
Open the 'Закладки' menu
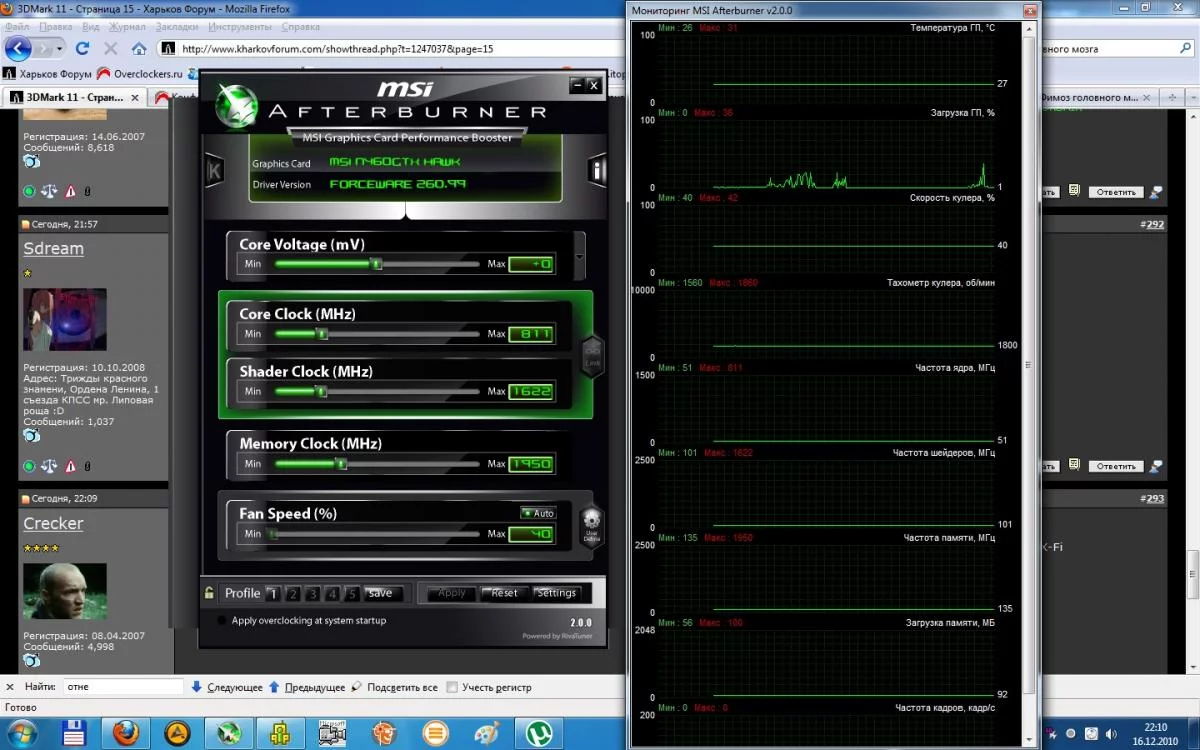(x=176, y=27)
